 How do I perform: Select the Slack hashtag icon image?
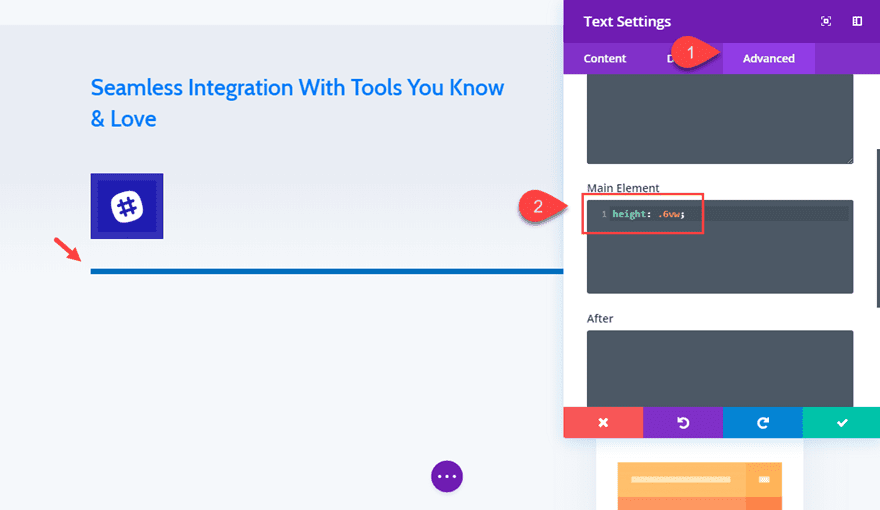click(127, 206)
